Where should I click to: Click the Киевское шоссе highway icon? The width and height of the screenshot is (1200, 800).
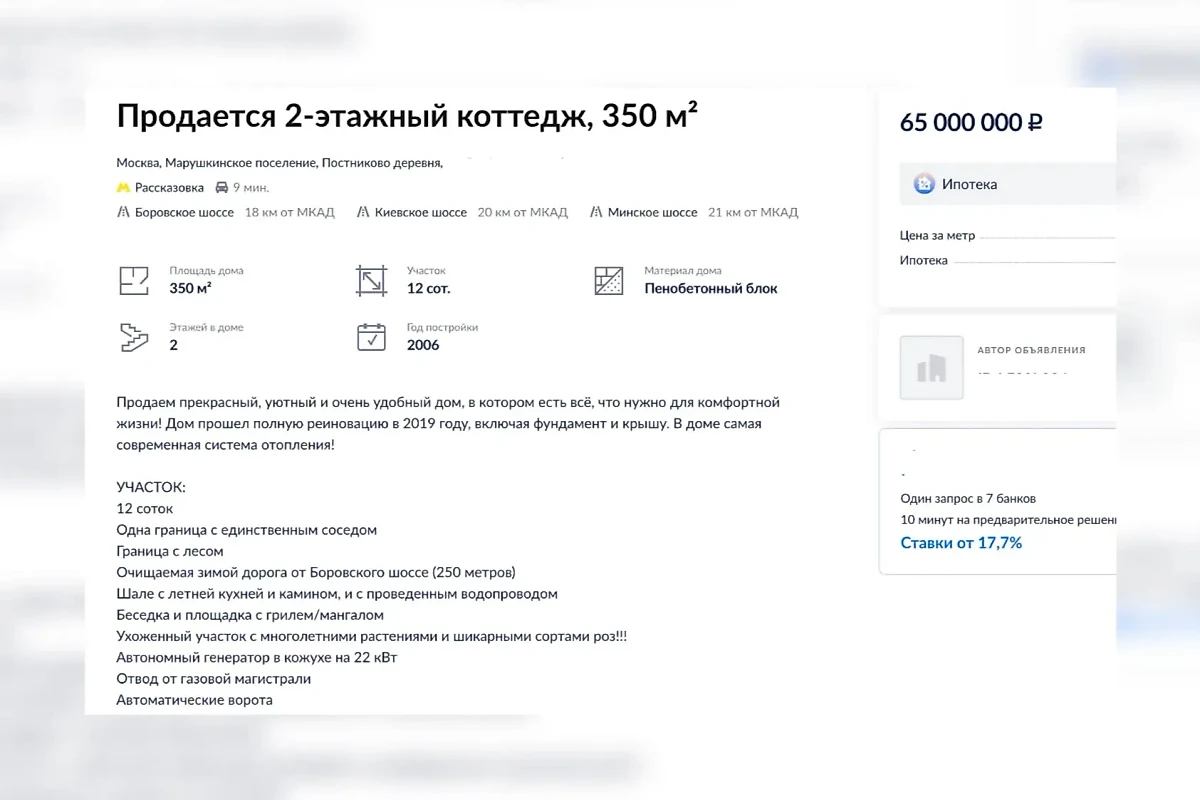tap(363, 212)
